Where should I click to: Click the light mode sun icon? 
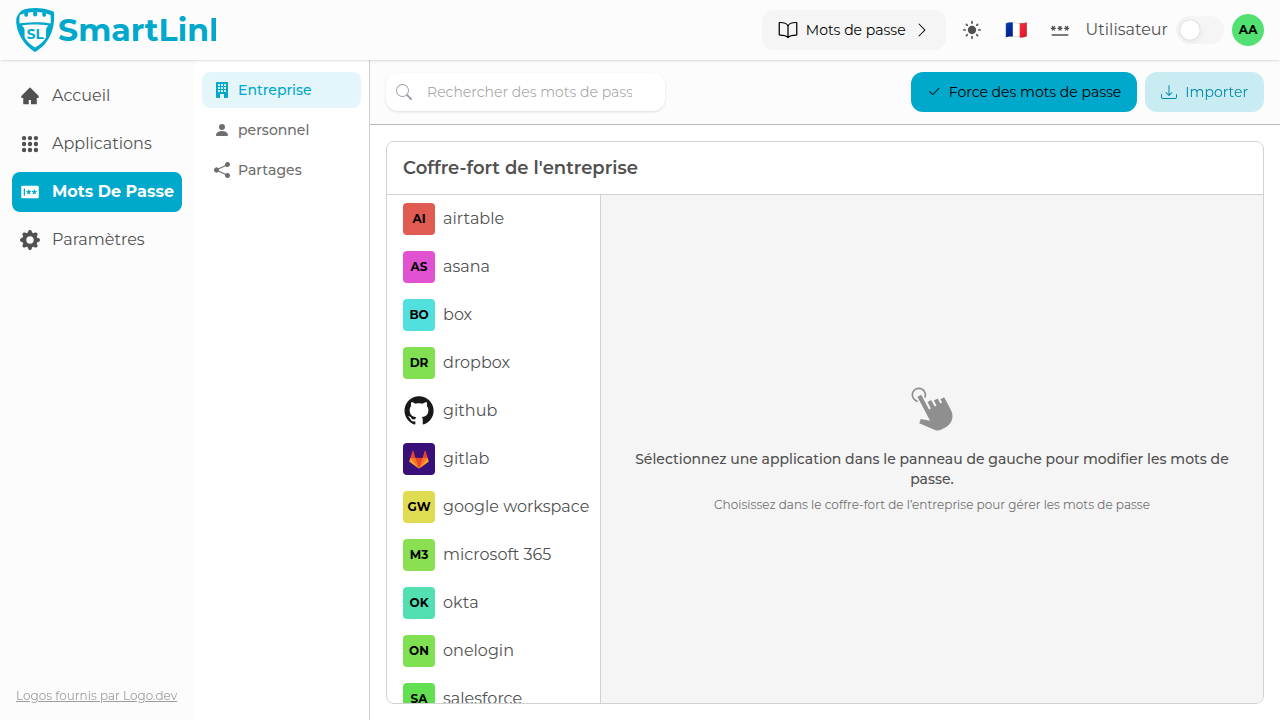tap(971, 29)
